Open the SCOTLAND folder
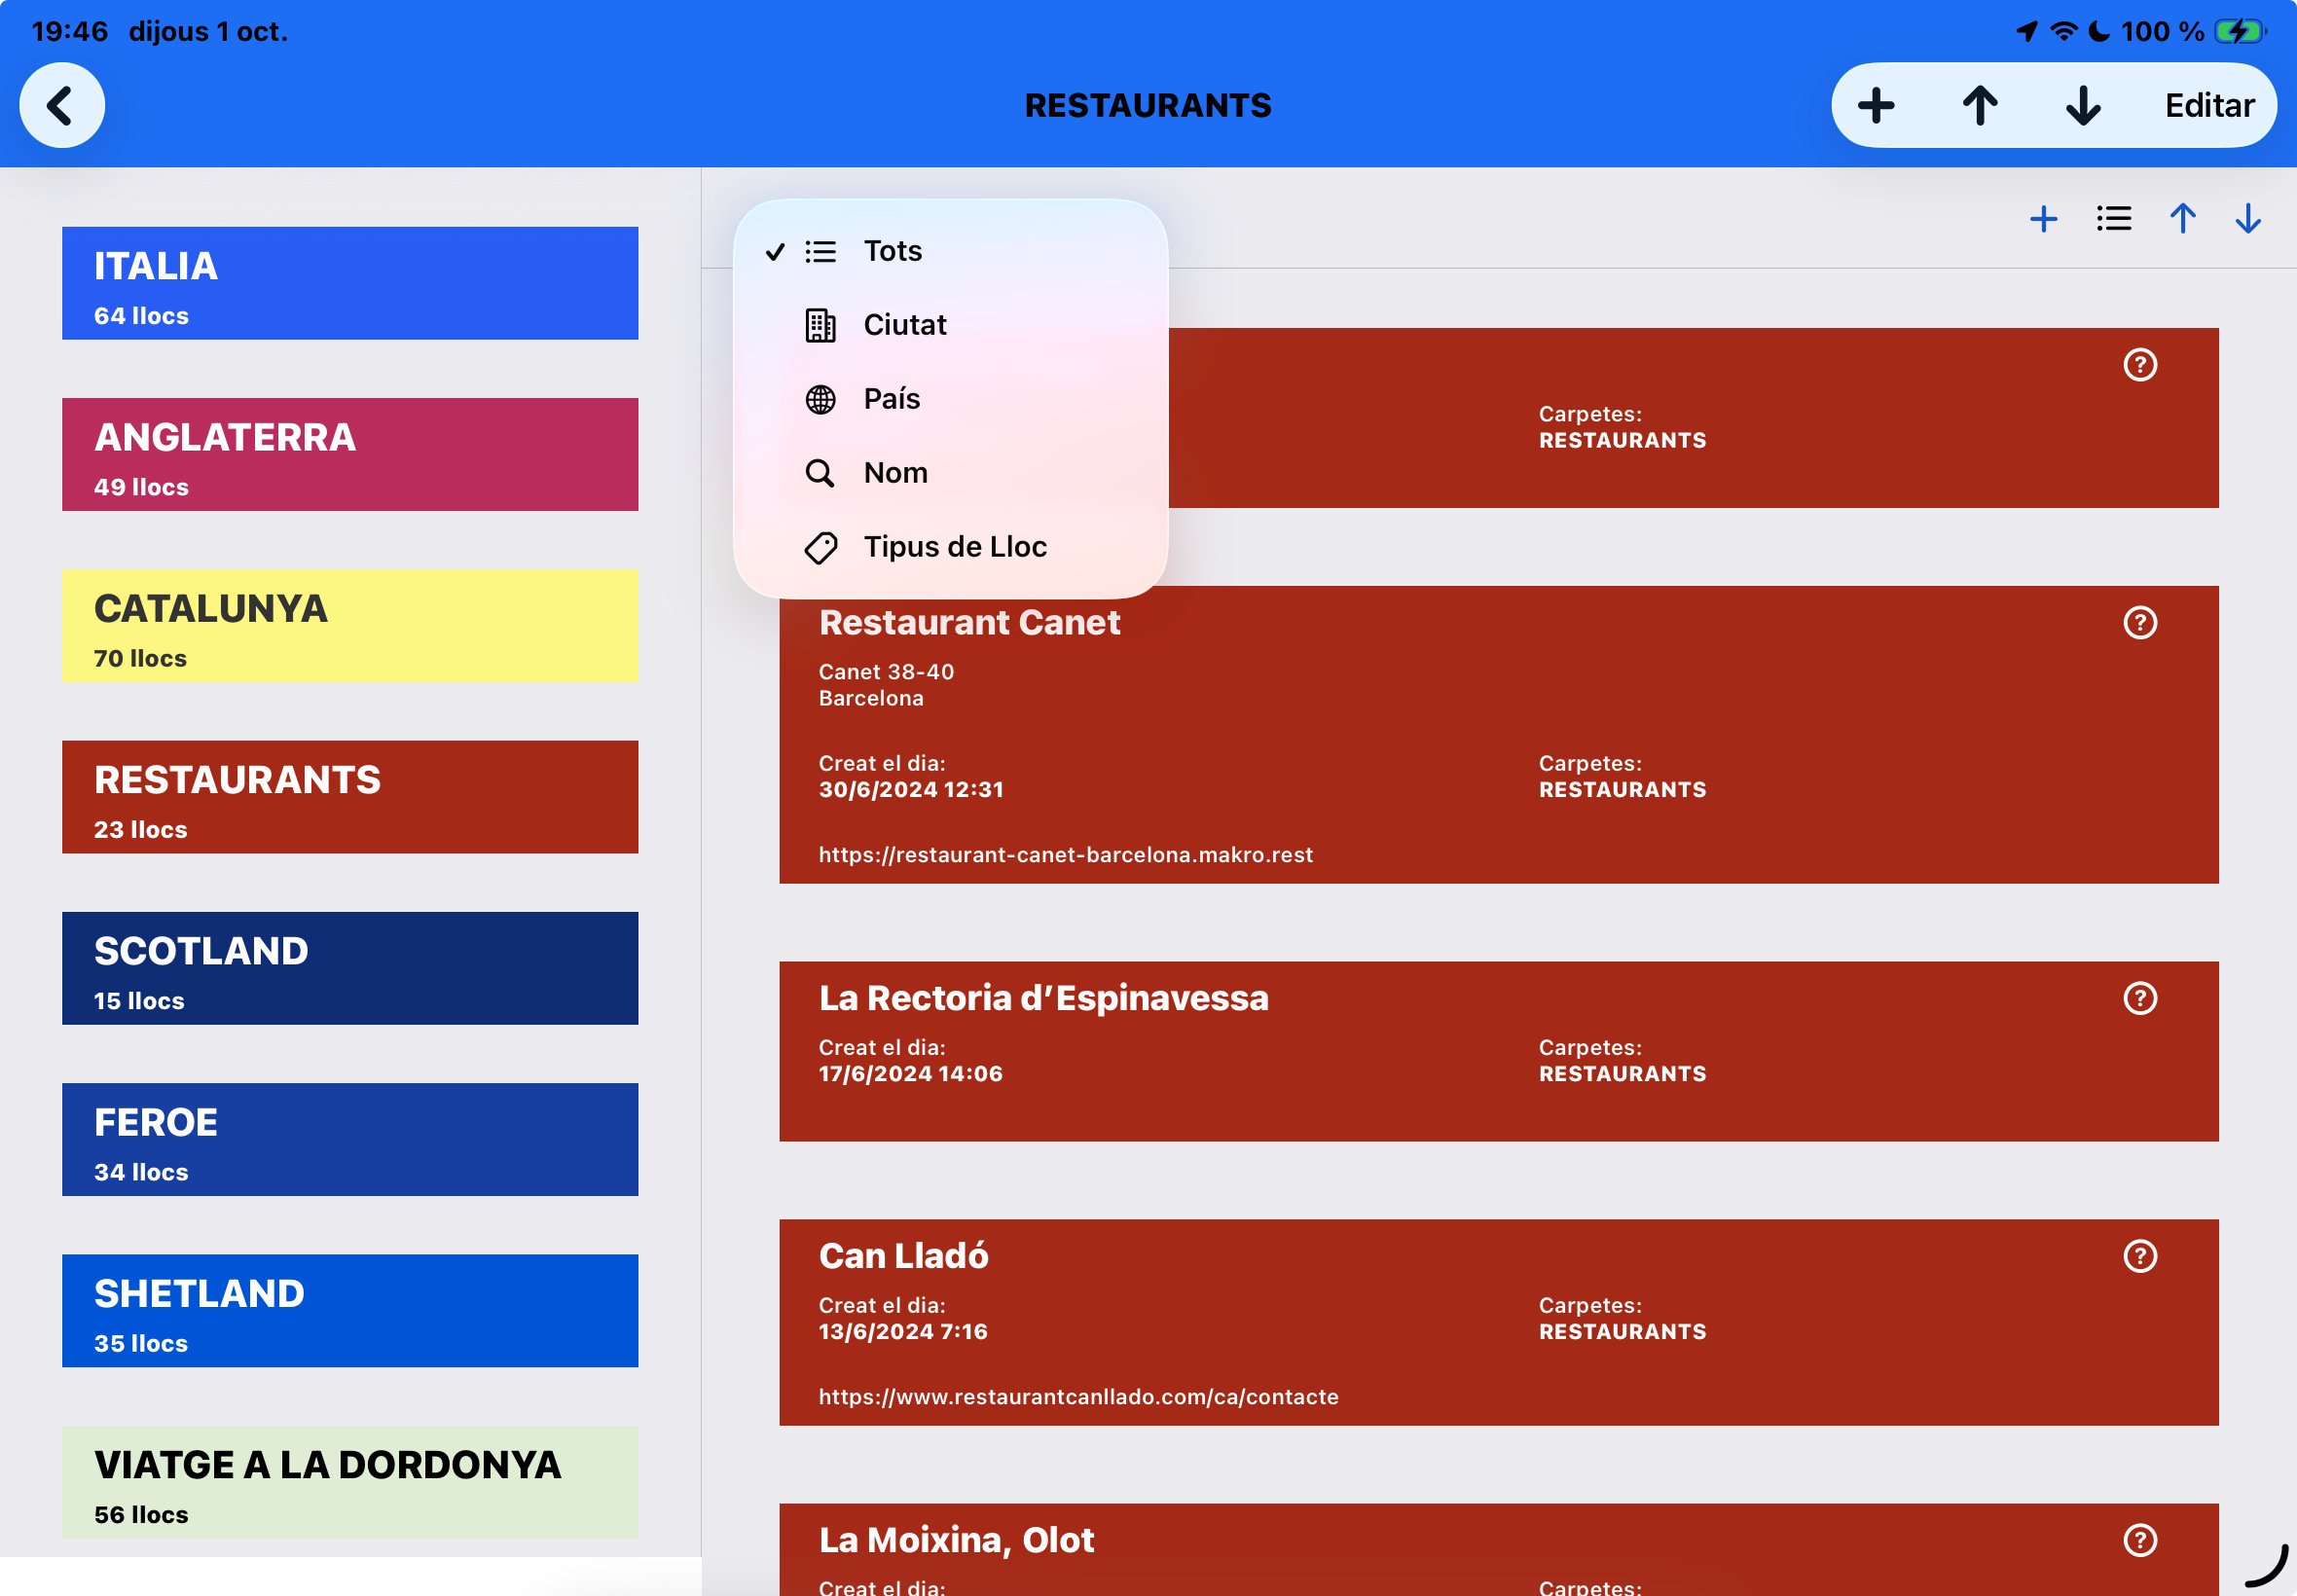2297x1596 pixels. (x=350, y=968)
